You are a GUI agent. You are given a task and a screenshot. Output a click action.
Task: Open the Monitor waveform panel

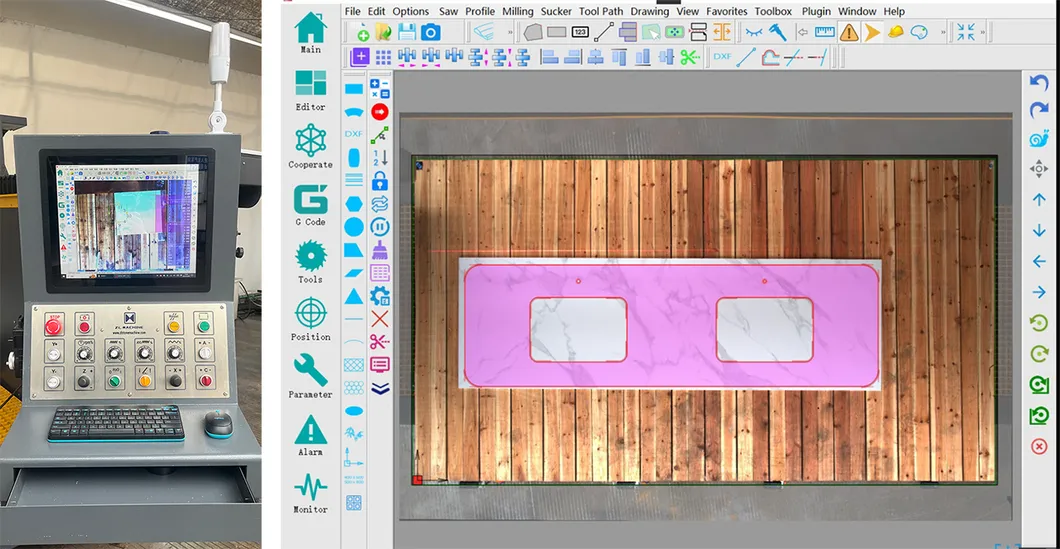pos(311,489)
